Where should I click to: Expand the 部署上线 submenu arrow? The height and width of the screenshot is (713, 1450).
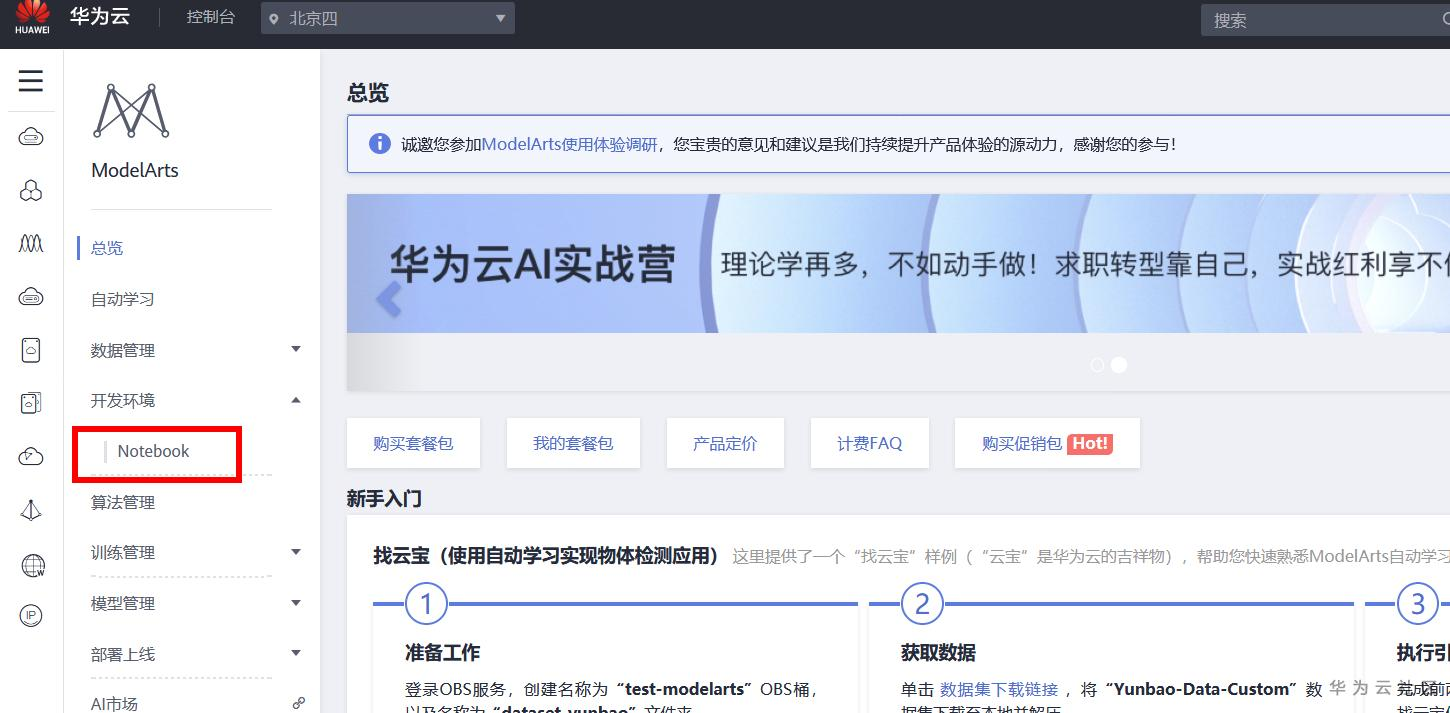295,653
